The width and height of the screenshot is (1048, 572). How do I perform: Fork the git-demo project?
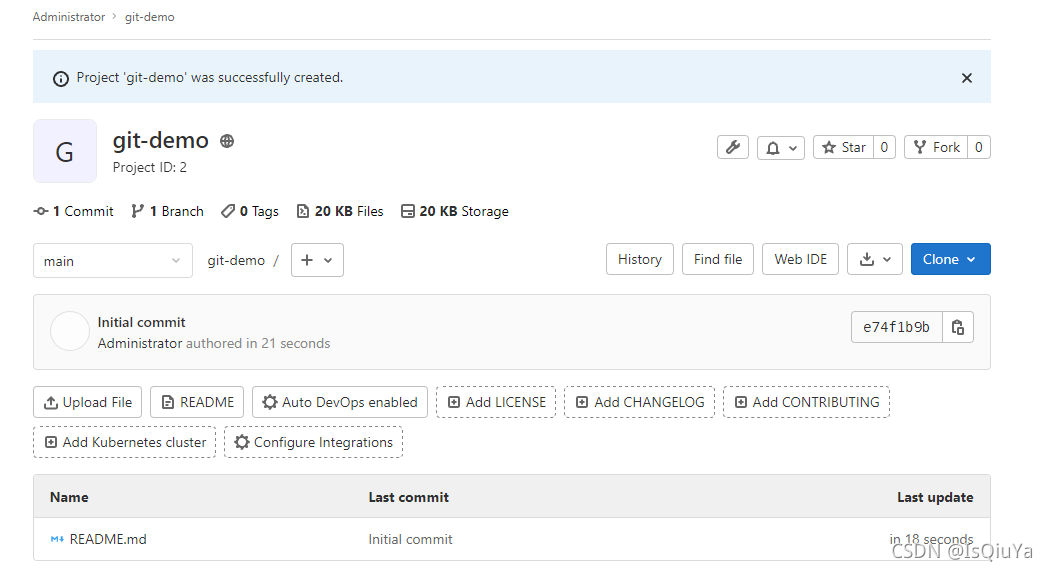(x=936, y=147)
